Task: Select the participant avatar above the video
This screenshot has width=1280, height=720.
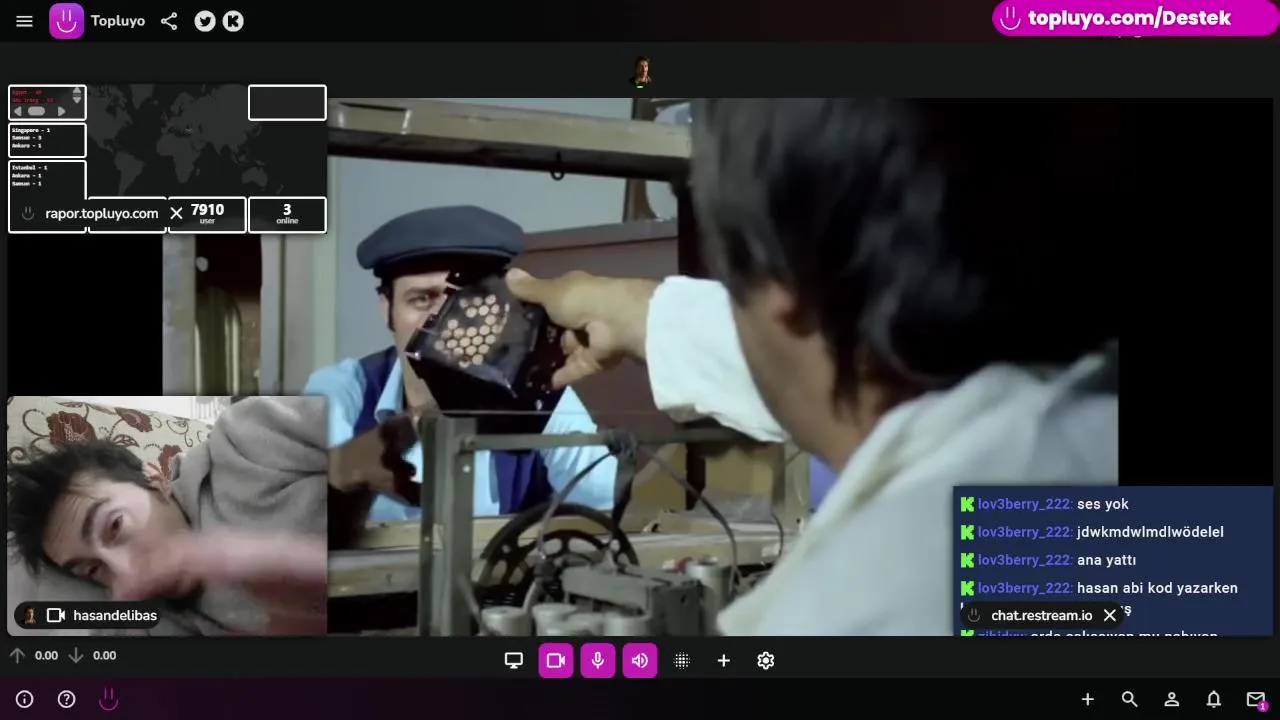Action: point(641,72)
